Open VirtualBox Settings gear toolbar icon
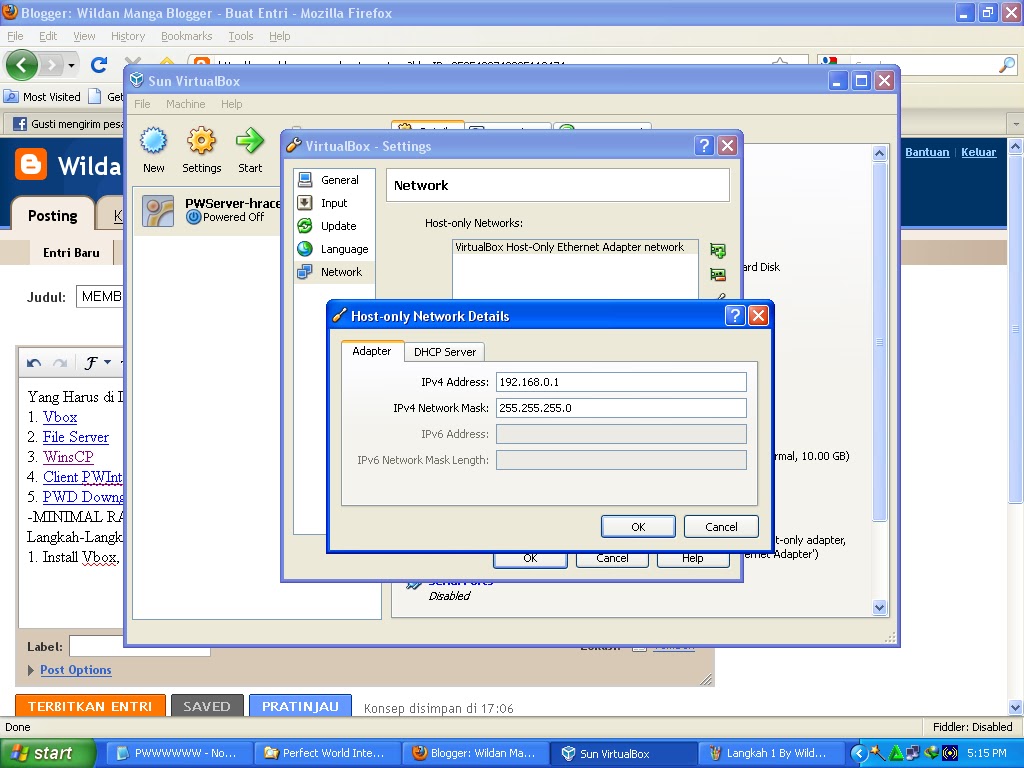The image size is (1024, 768). click(201, 140)
